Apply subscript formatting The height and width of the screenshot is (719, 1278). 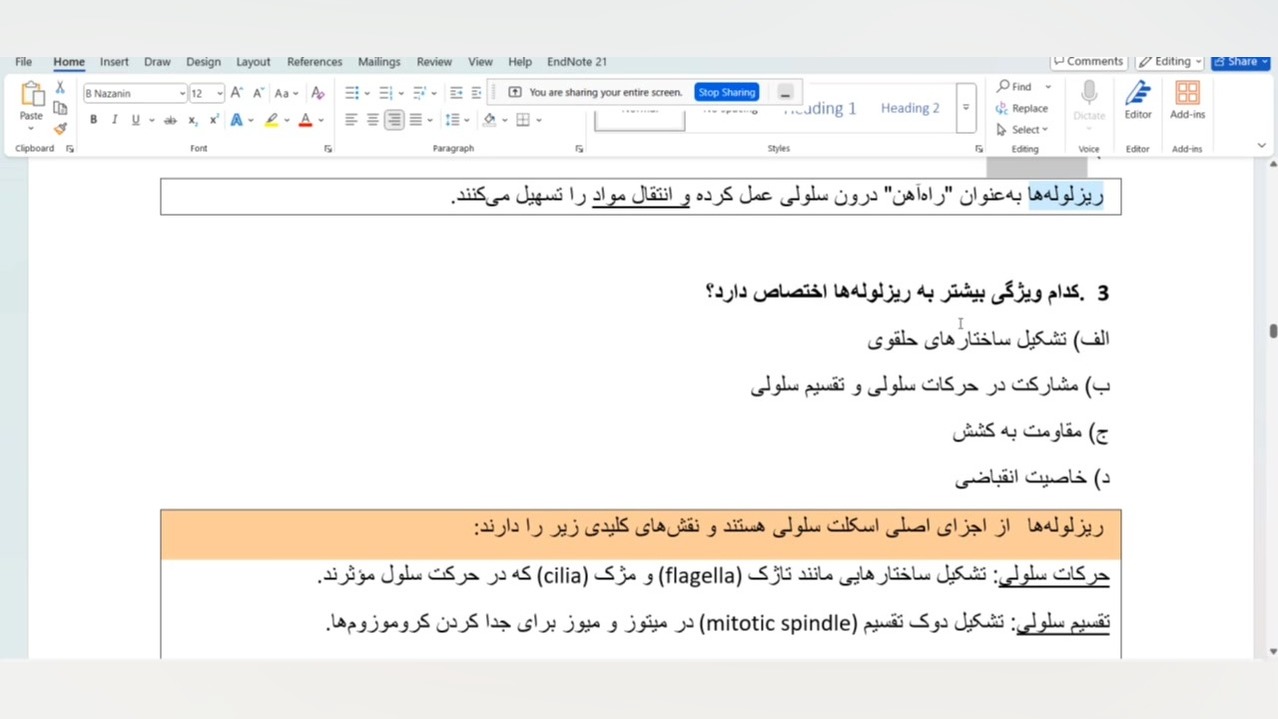pyautogui.click(x=192, y=120)
